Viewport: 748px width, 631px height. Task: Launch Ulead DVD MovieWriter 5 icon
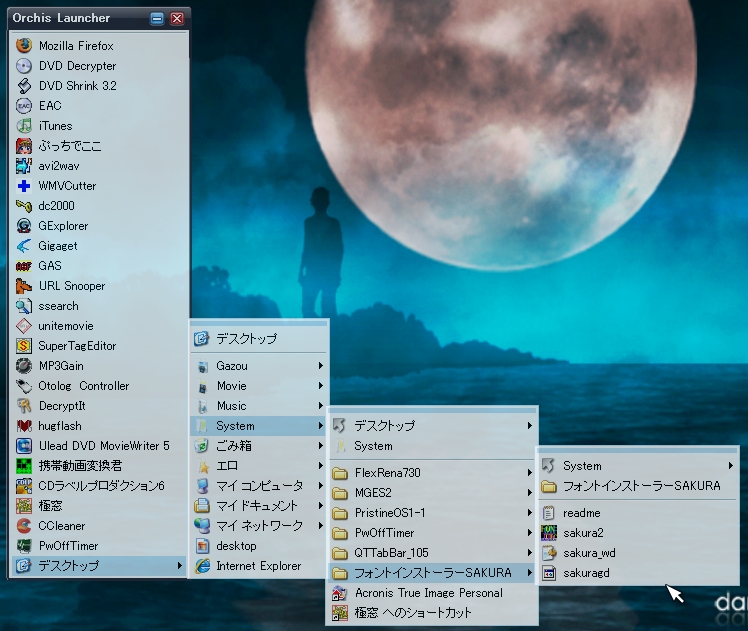(24, 446)
